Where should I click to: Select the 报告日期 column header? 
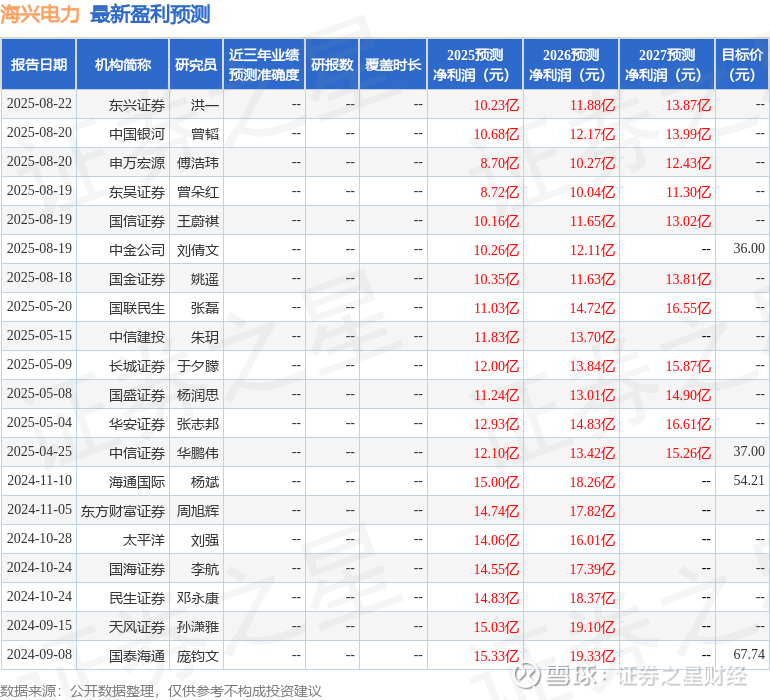pyautogui.click(x=39, y=64)
